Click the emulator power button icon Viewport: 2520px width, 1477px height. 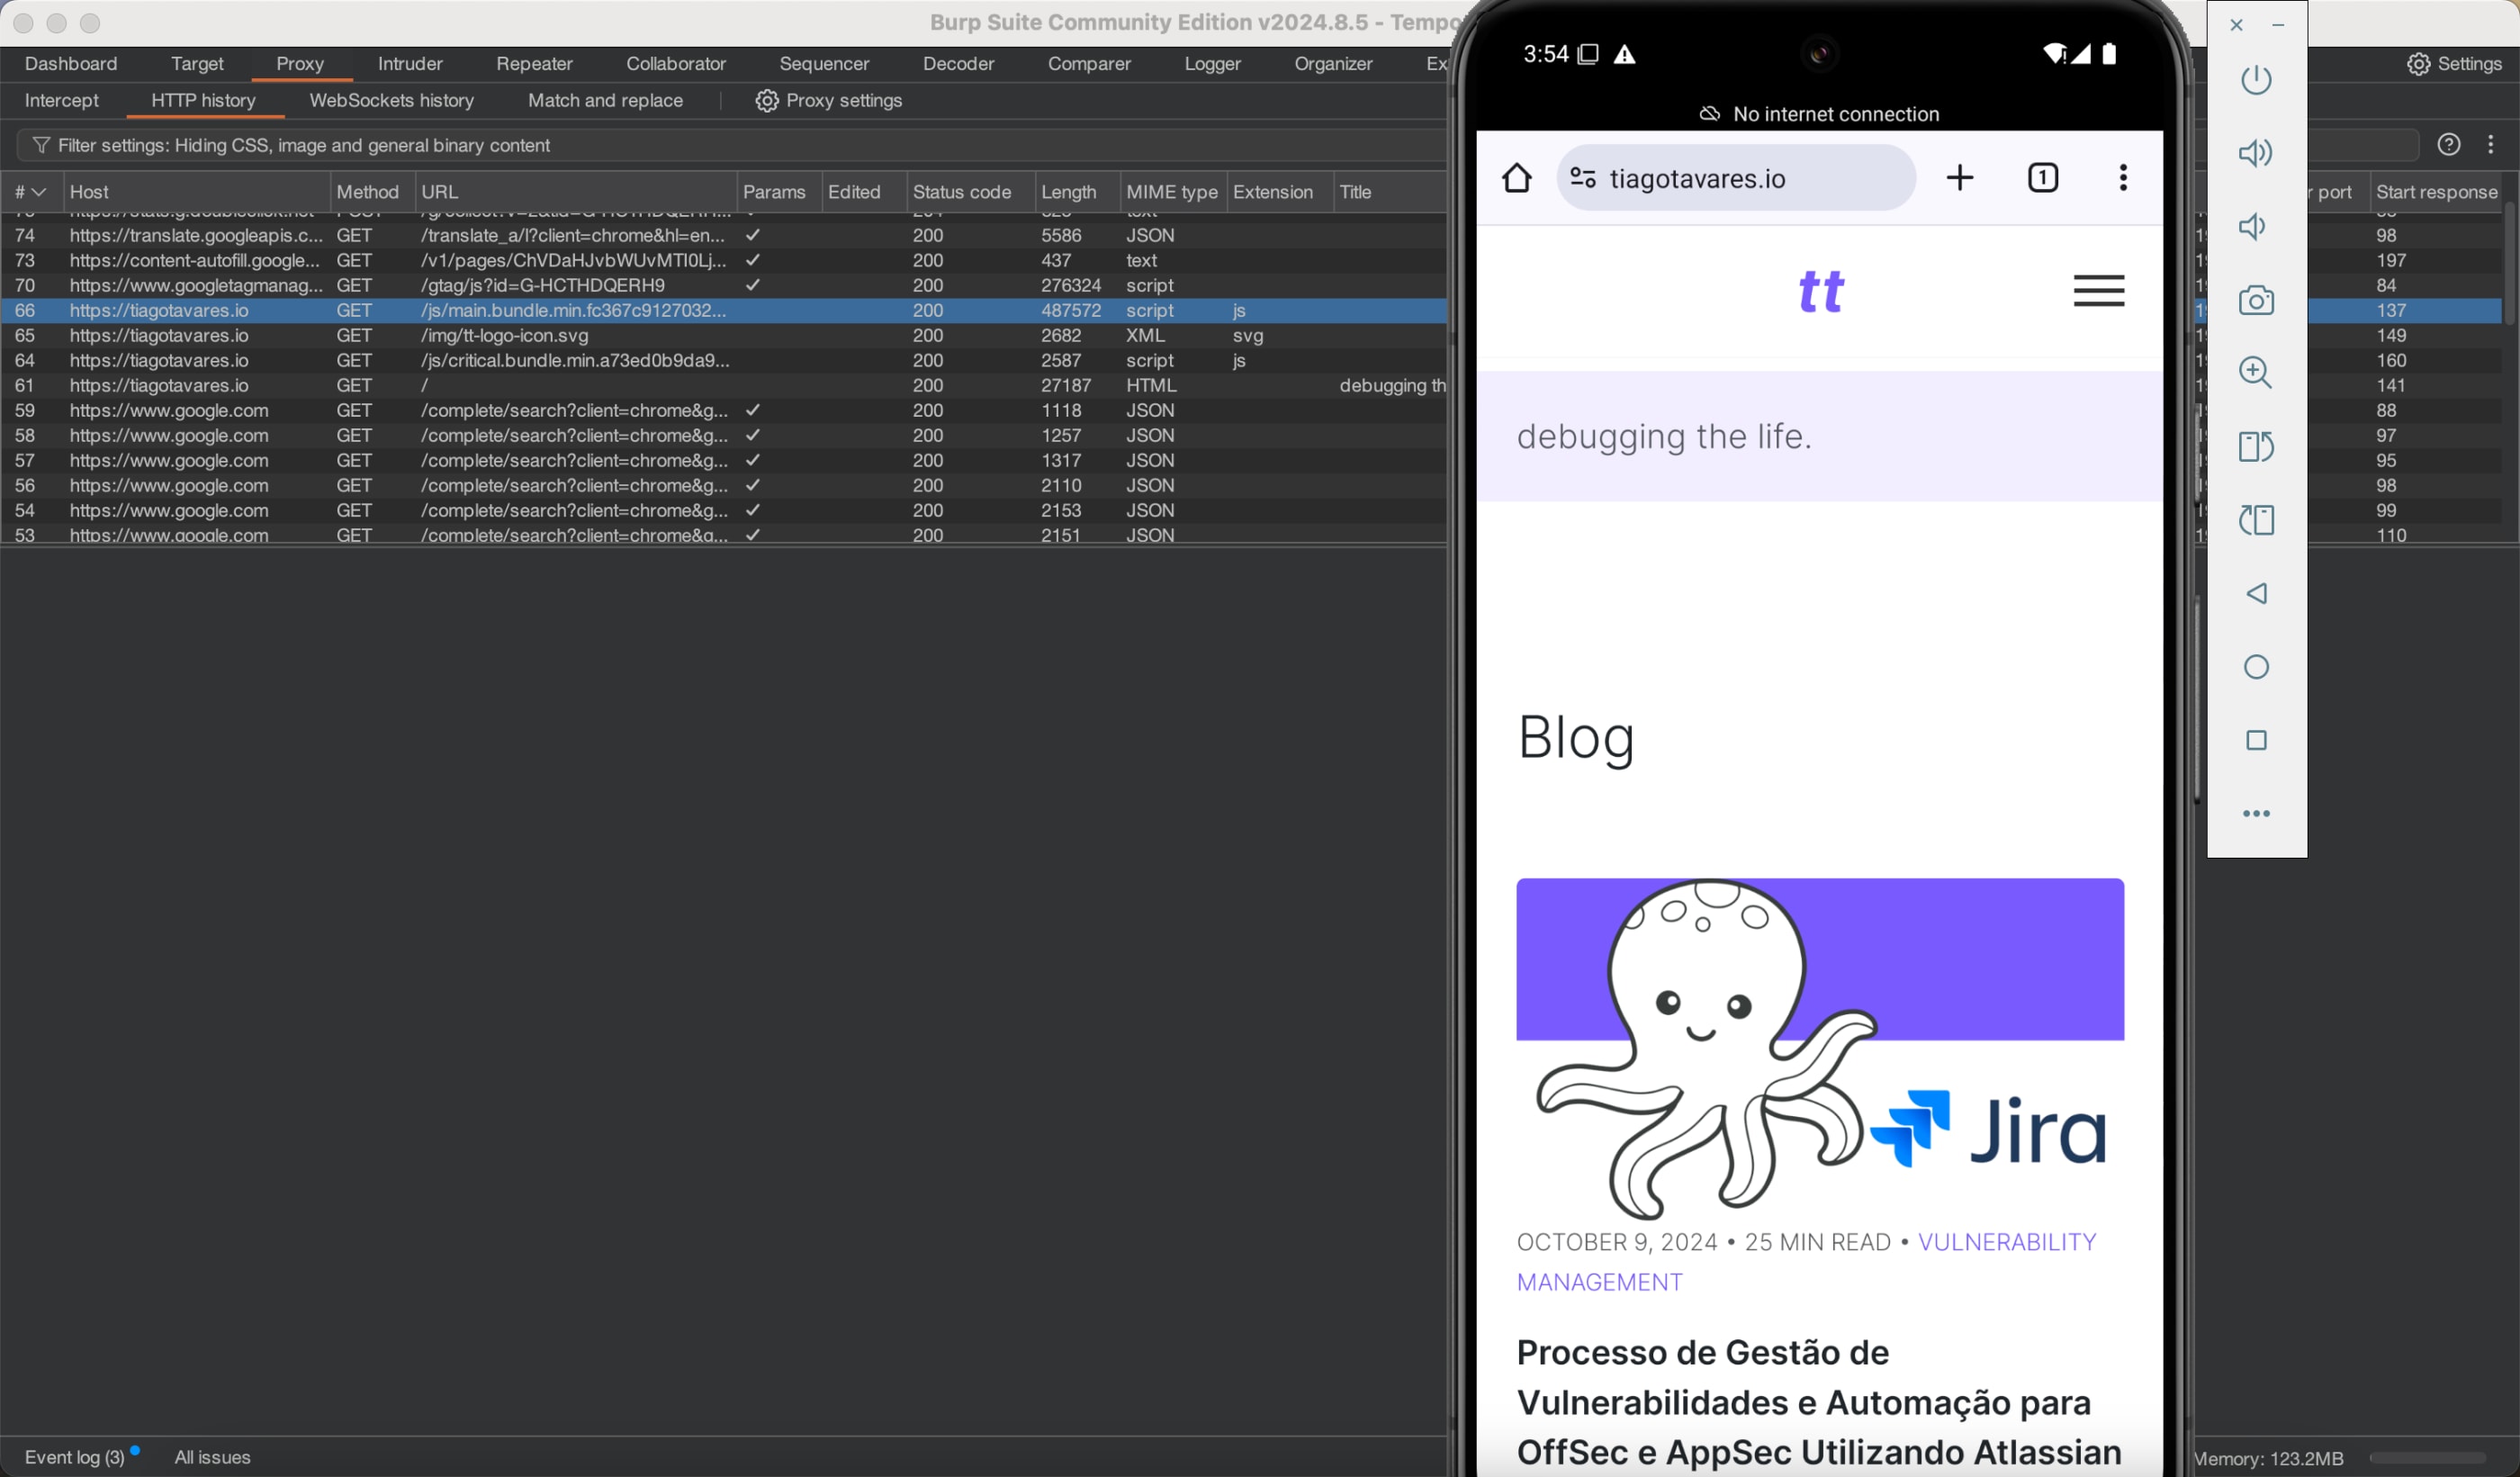[x=2255, y=80]
